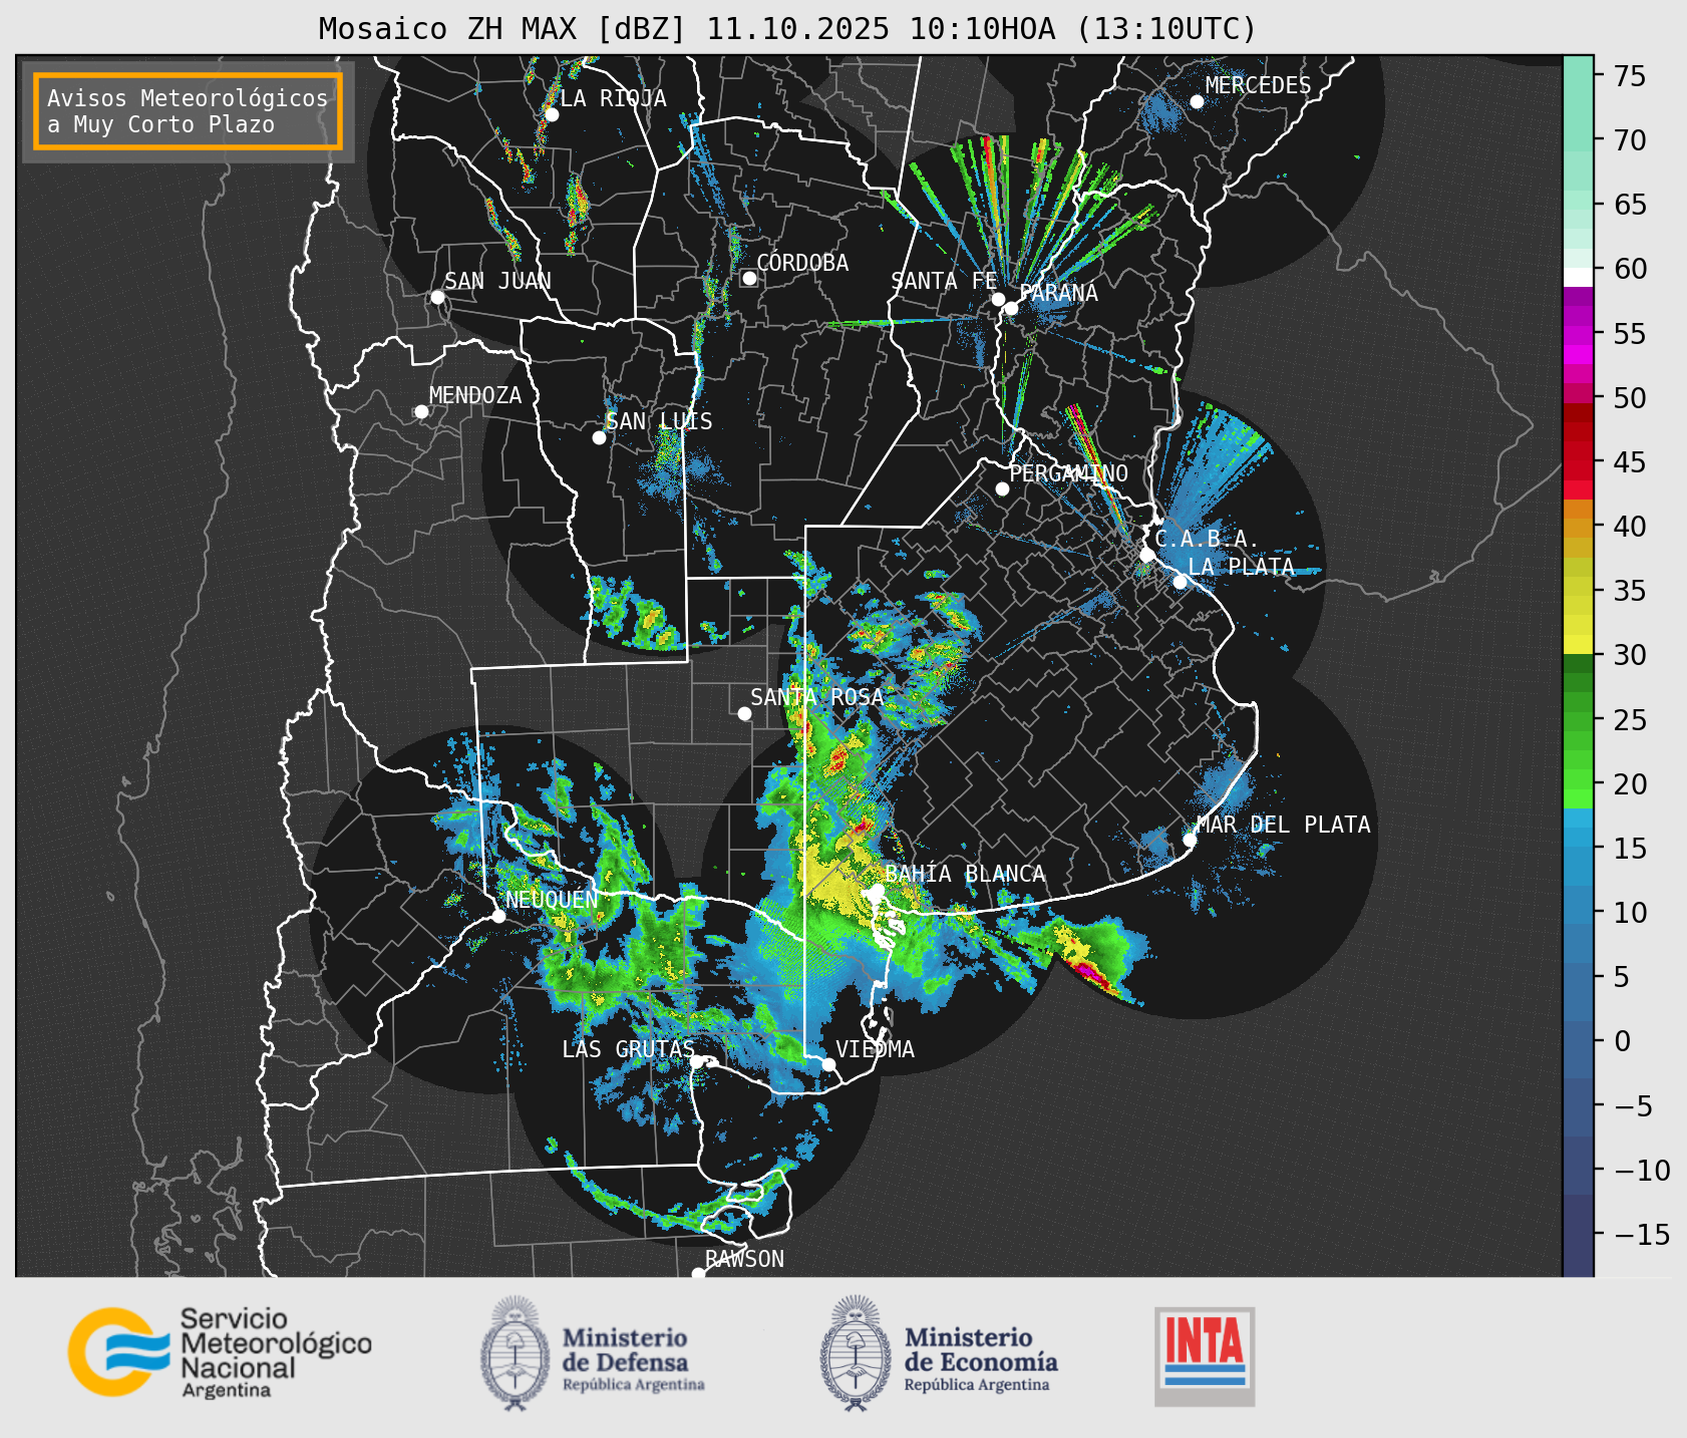The width and height of the screenshot is (1687, 1438).
Task: Click the magenta 55 dBZ band on scale
Action: 1577,333
